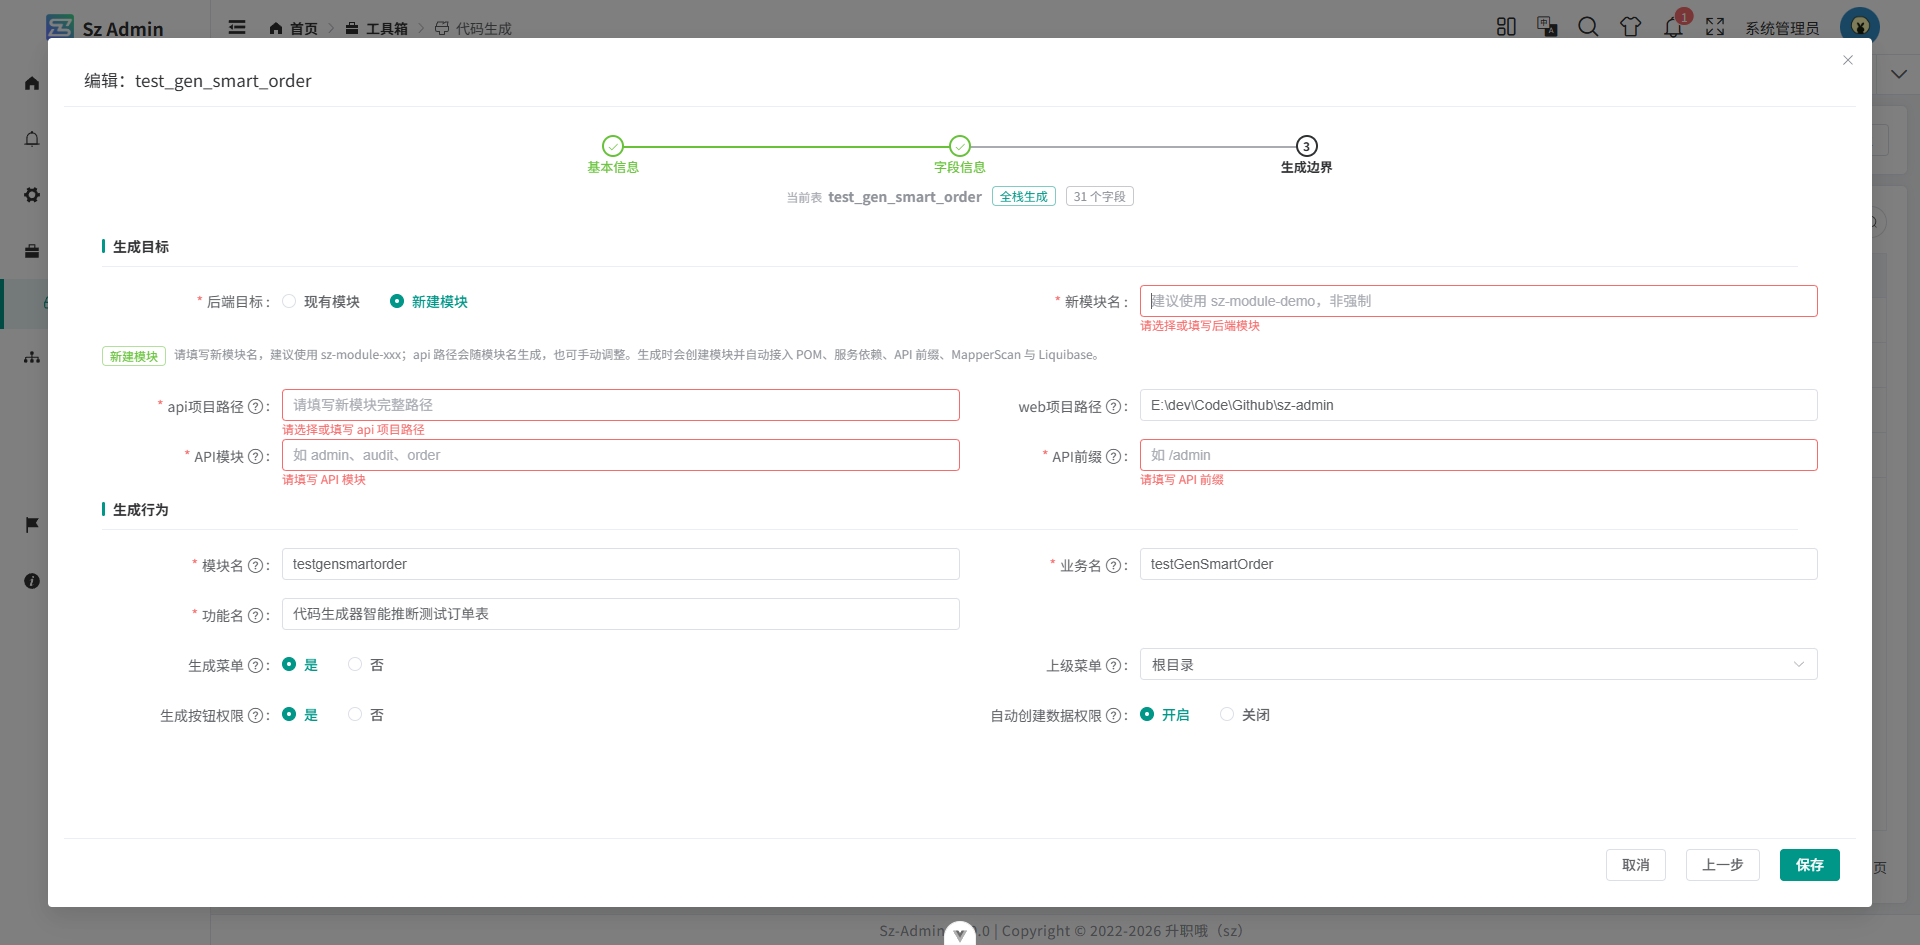Focus the 模块名 testgensmartorder field
The height and width of the screenshot is (945, 1920).
[x=620, y=564]
